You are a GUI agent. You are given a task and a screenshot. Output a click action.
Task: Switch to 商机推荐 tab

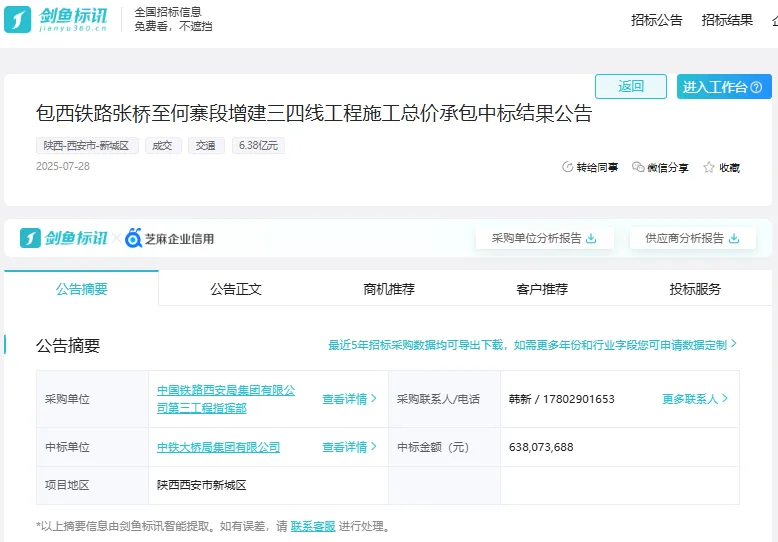click(x=389, y=289)
